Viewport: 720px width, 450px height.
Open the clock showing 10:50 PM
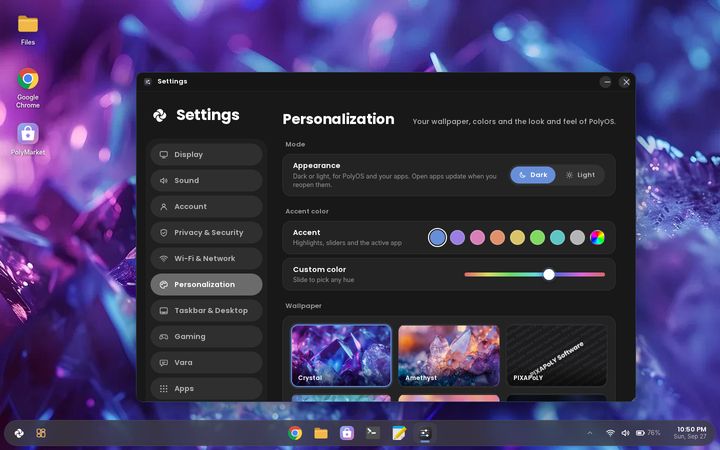point(690,433)
